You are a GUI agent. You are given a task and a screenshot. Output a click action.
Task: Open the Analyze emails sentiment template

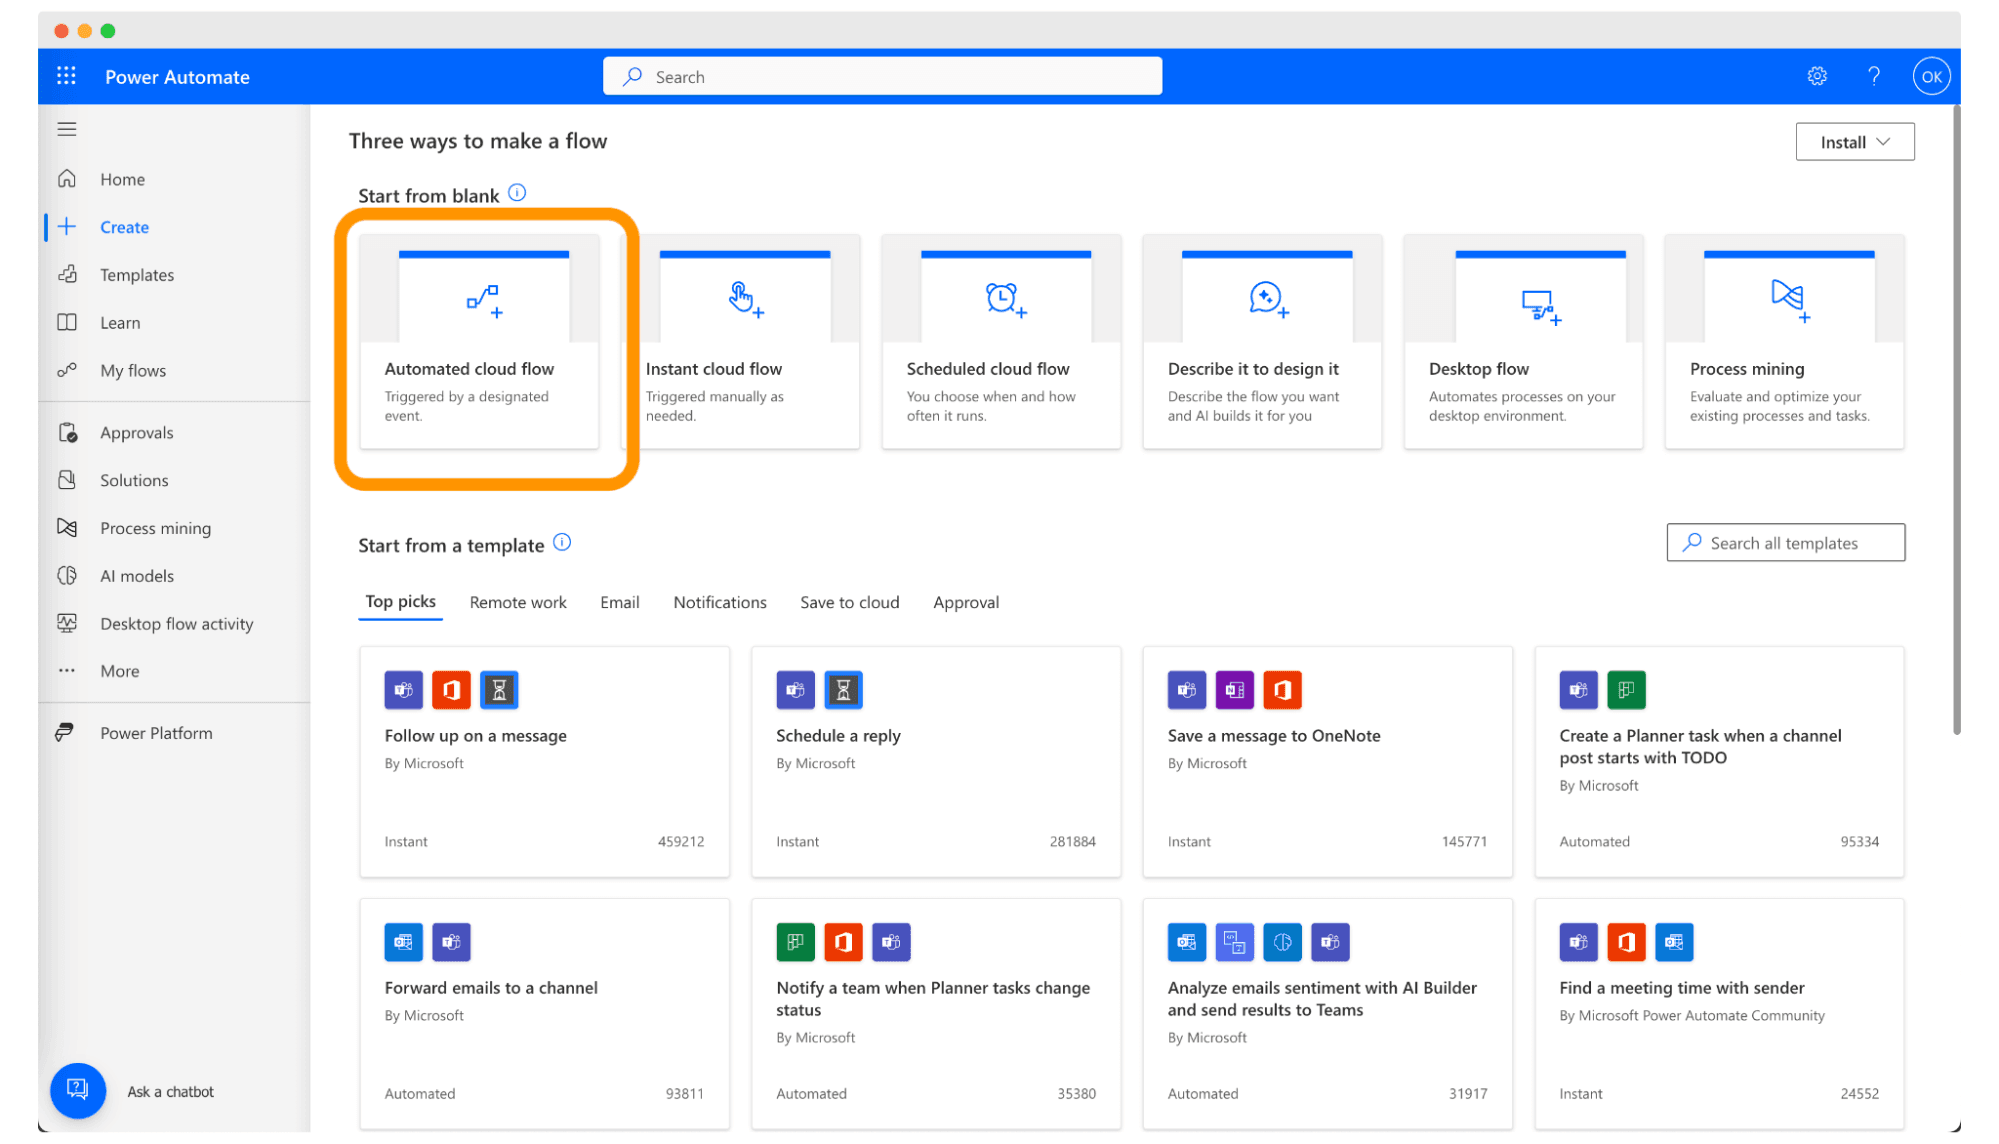[x=1327, y=1014]
